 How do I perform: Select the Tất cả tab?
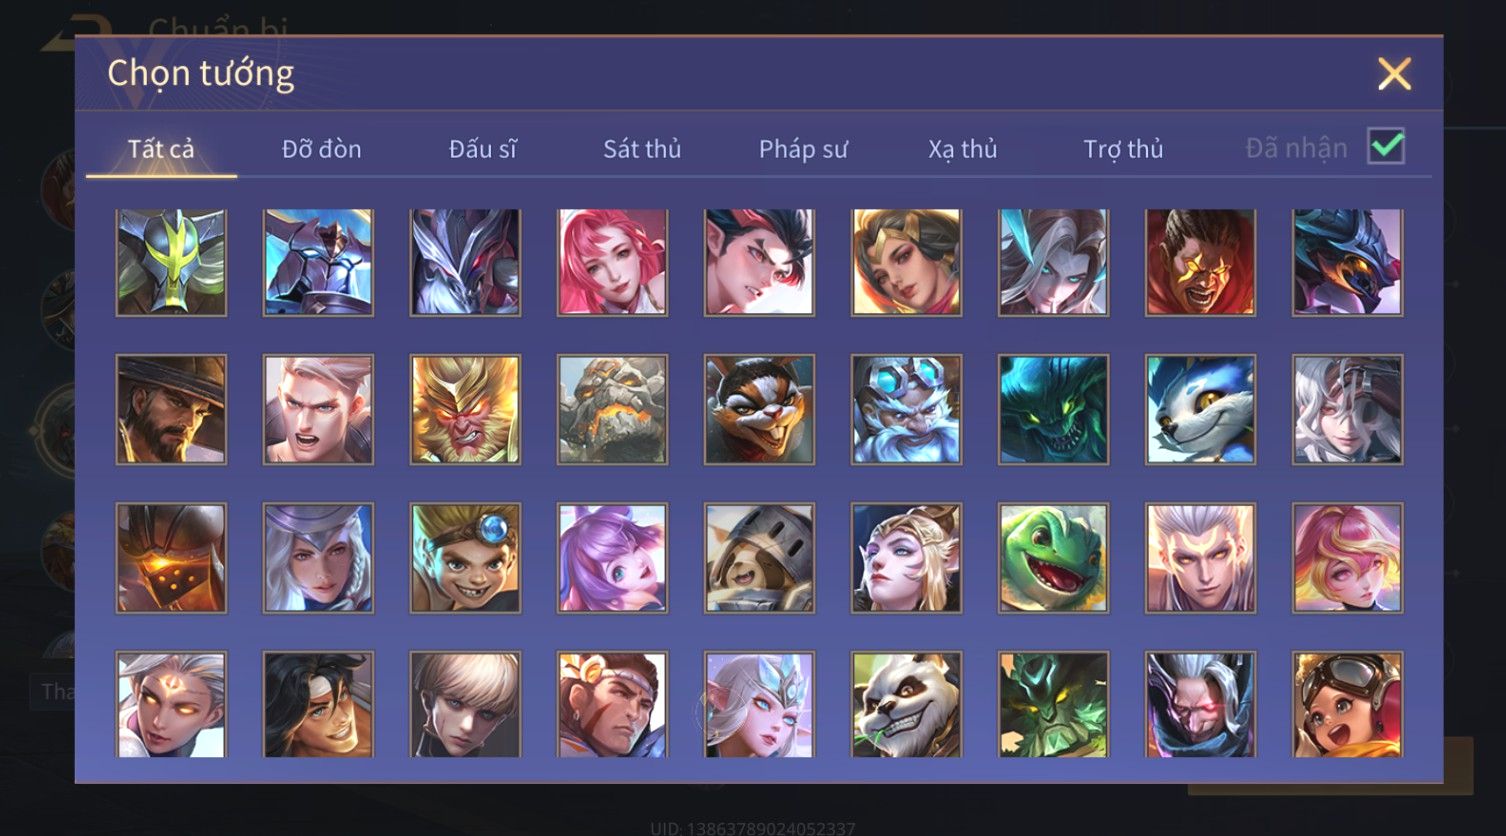[161, 149]
